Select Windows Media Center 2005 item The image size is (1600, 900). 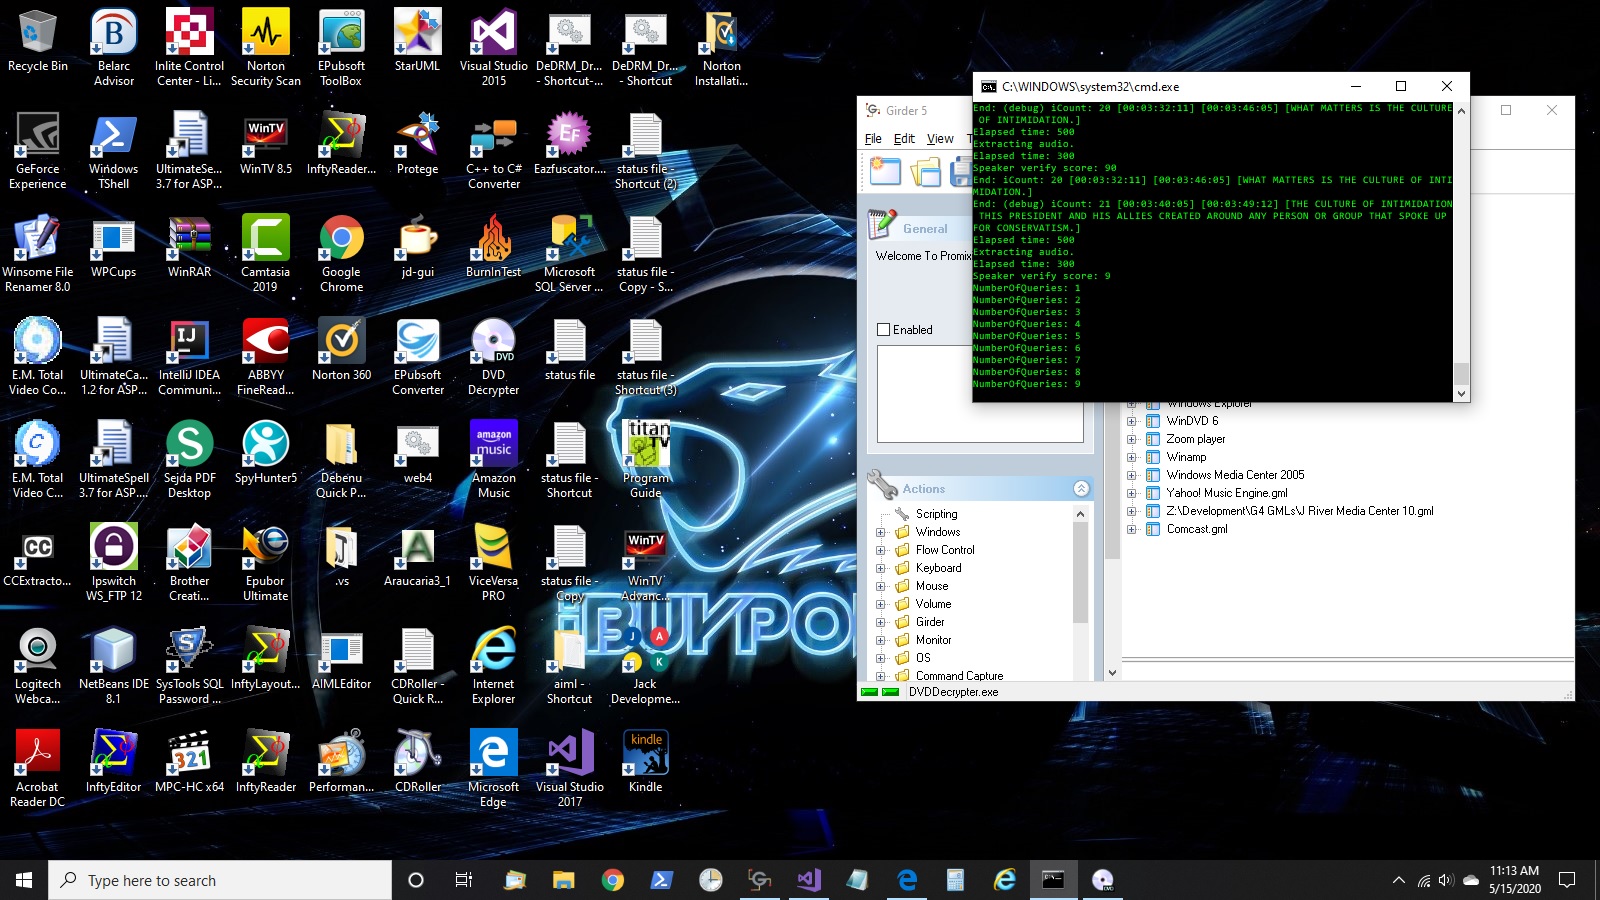tap(1235, 475)
